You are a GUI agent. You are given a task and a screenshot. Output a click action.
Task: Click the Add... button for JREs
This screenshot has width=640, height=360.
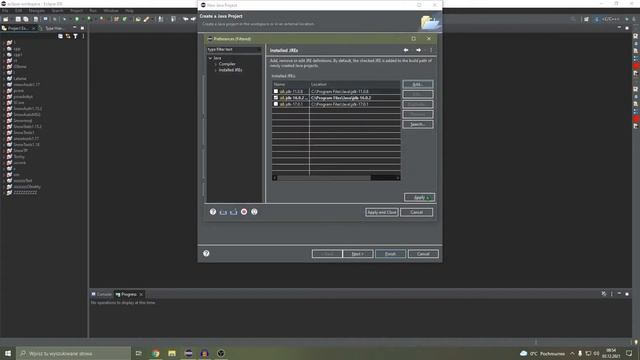[418, 84]
